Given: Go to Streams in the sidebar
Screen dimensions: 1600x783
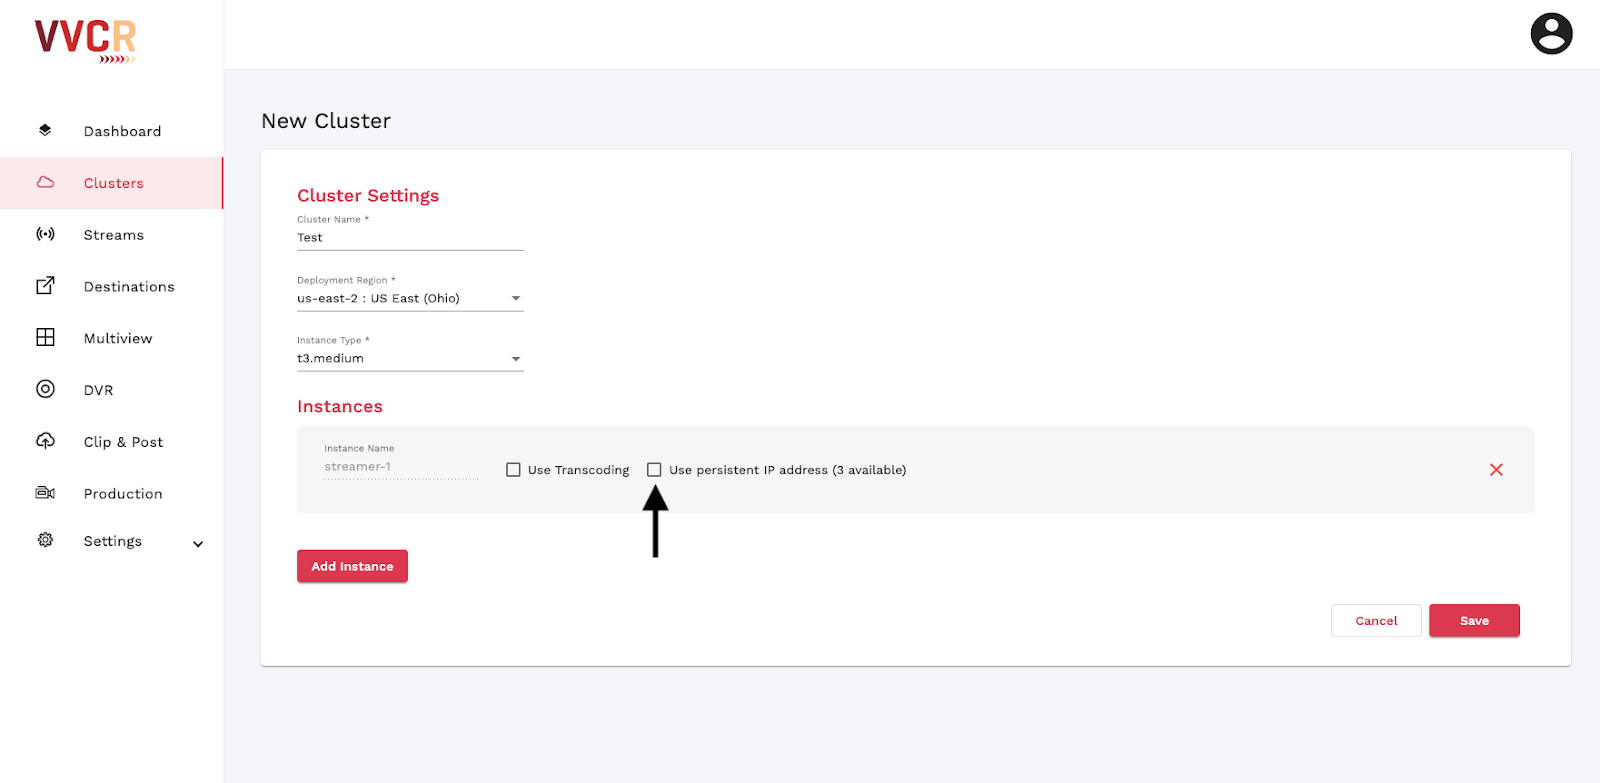Looking at the screenshot, I should [x=111, y=235].
